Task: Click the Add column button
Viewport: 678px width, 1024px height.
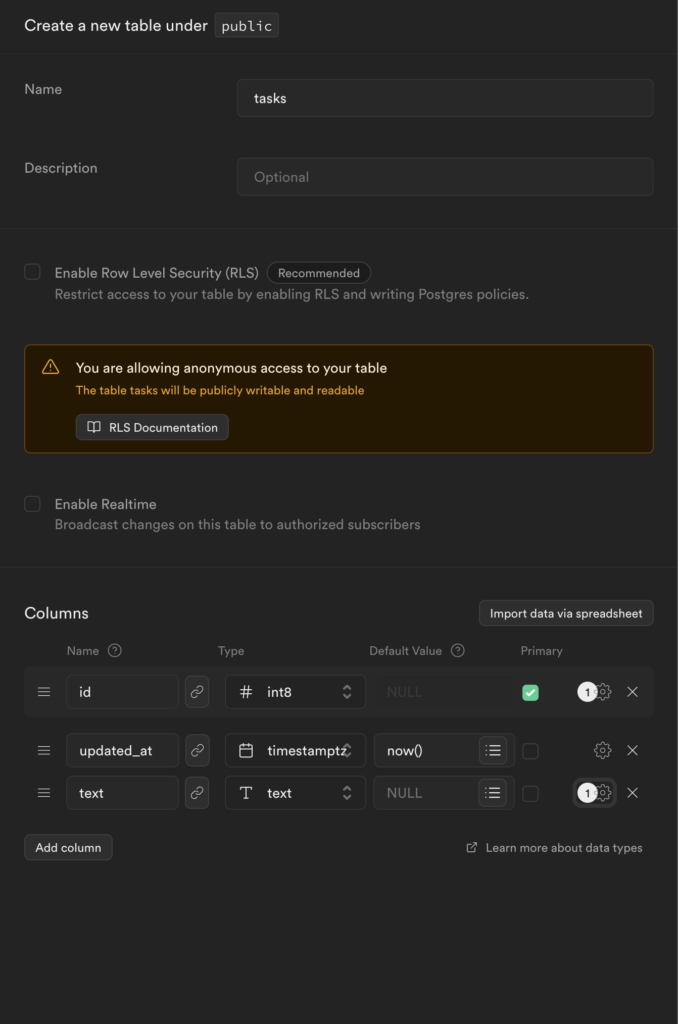Action: 68,847
